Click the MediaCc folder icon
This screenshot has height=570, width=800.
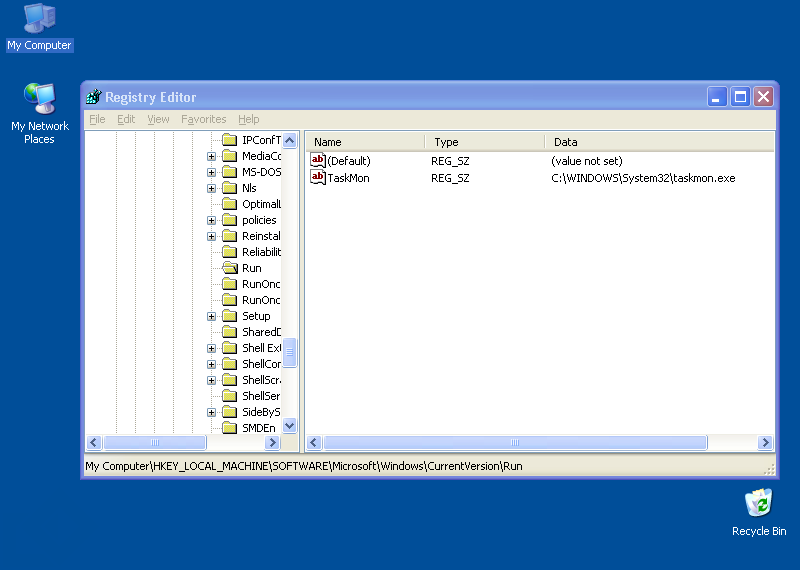(x=230, y=156)
